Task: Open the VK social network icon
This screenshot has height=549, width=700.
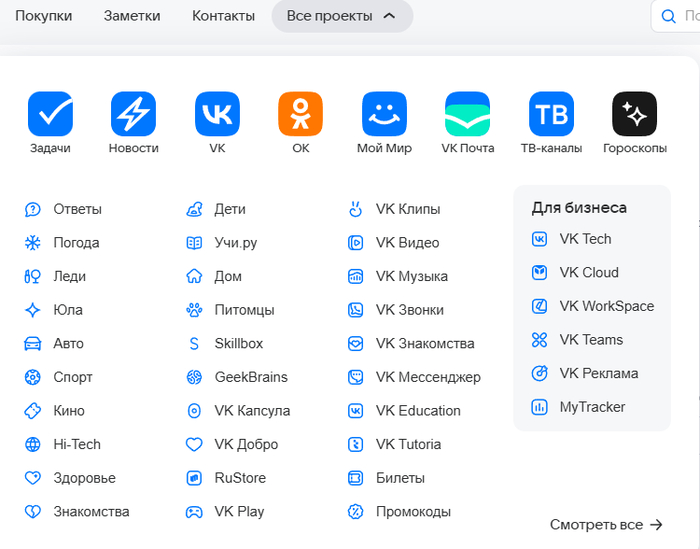Action: [x=217, y=115]
